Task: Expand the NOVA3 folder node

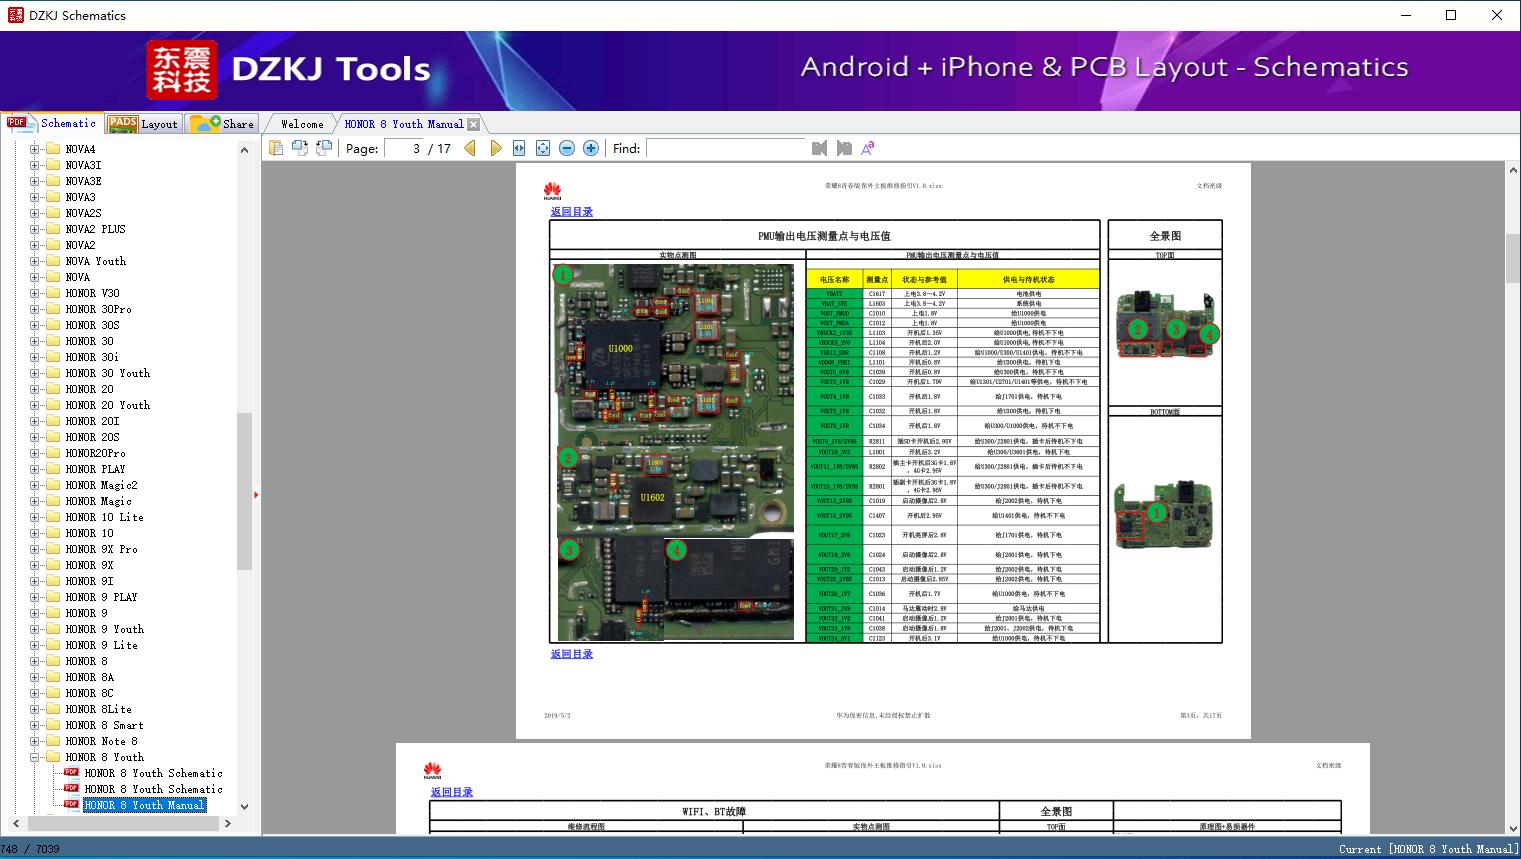Action: click(x=35, y=197)
